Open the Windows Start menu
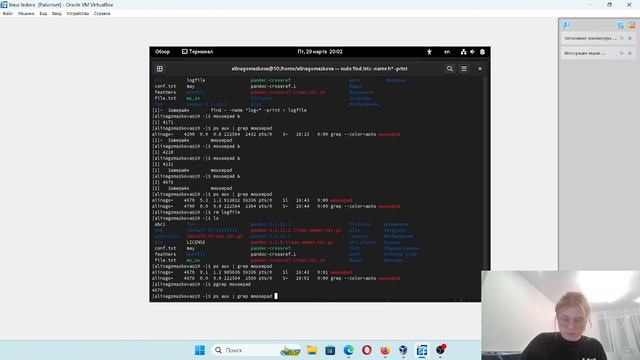Viewport: 640px width, 360px height. click(x=200, y=350)
